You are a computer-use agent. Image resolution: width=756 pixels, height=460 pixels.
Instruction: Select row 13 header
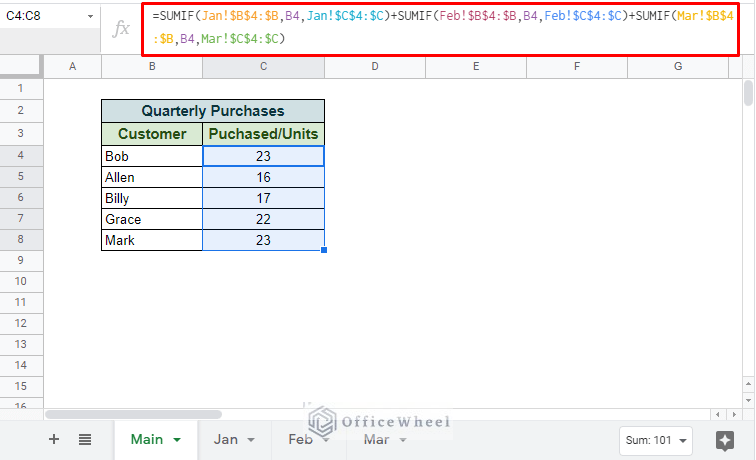(x=21, y=344)
